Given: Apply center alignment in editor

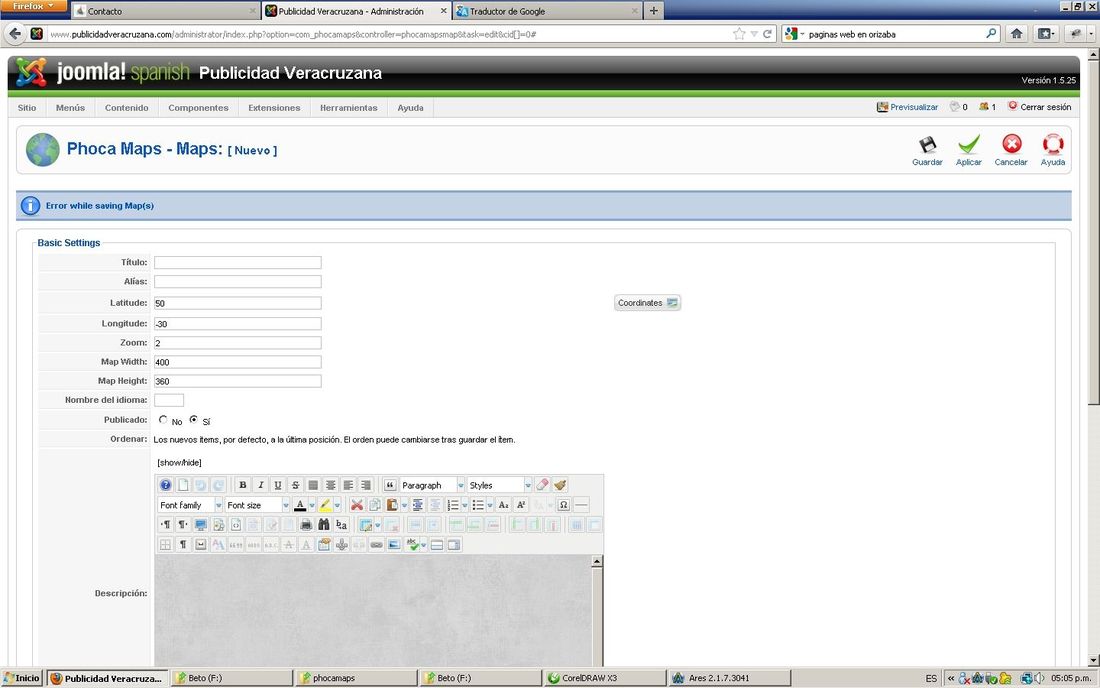Looking at the screenshot, I should click(x=330, y=485).
